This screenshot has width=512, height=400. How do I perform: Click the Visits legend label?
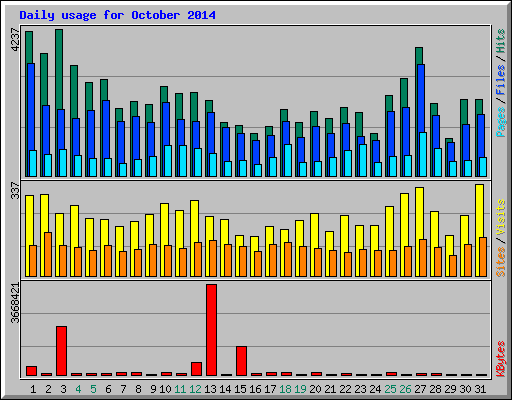click(500, 218)
